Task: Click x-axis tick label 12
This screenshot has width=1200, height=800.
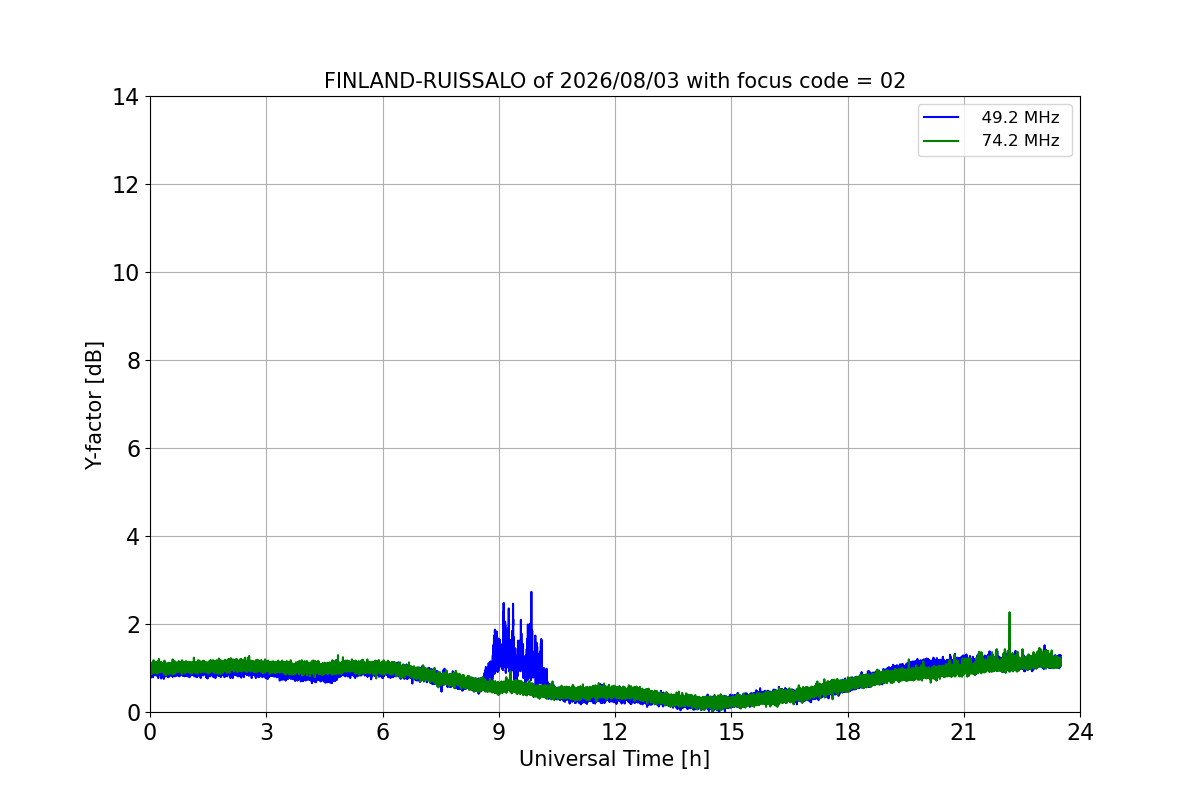Action: coord(615,732)
